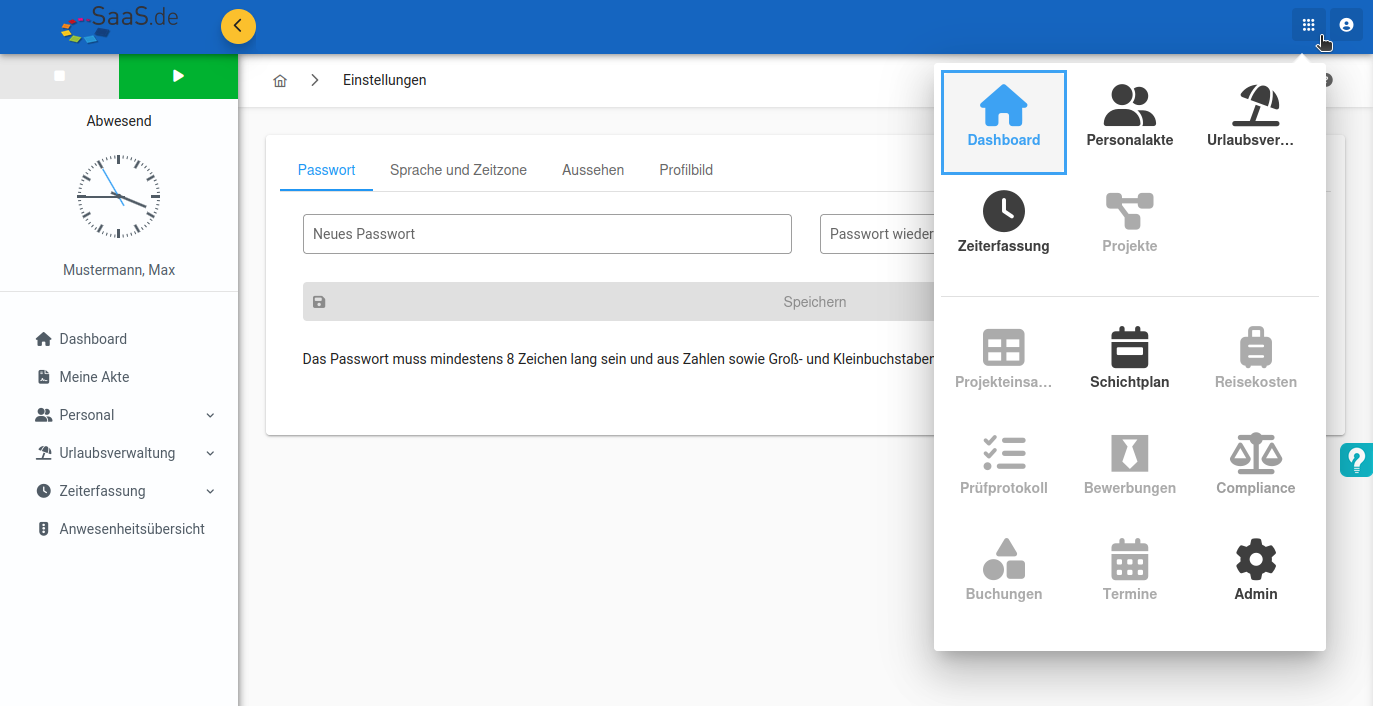Collapse the sidebar with yellow arrow
The image size is (1373, 706).
click(238, 26)
